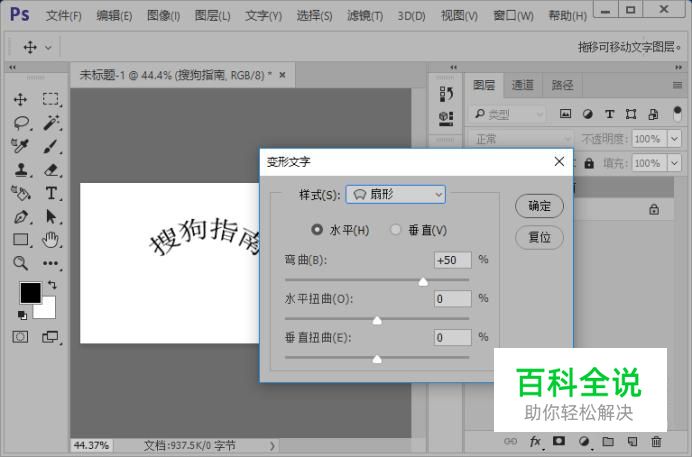The width and height of the screenshot is (692, 457).
Task: Open the 不透明度 opacity dropdown arrow
Action: (674, 139)
